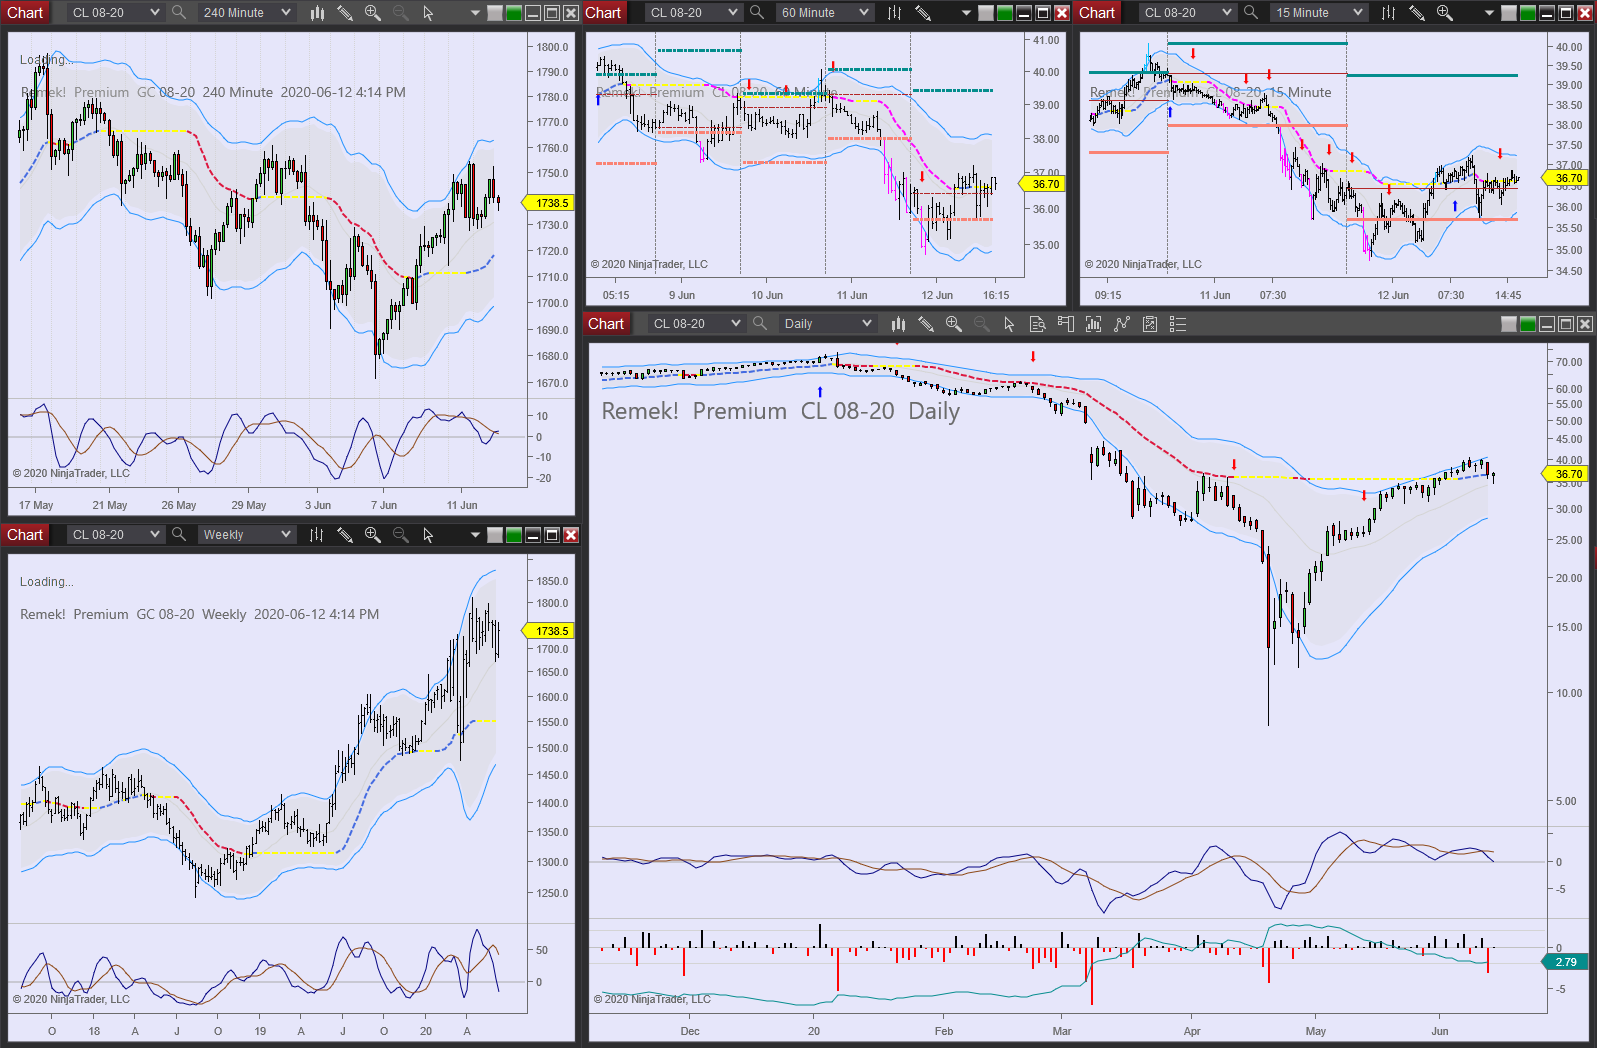Open CL 08-20 instrument dropdown in 15 Minute chart
The width and height of the screenshot is (1597, 1048).
point(1187,13)
